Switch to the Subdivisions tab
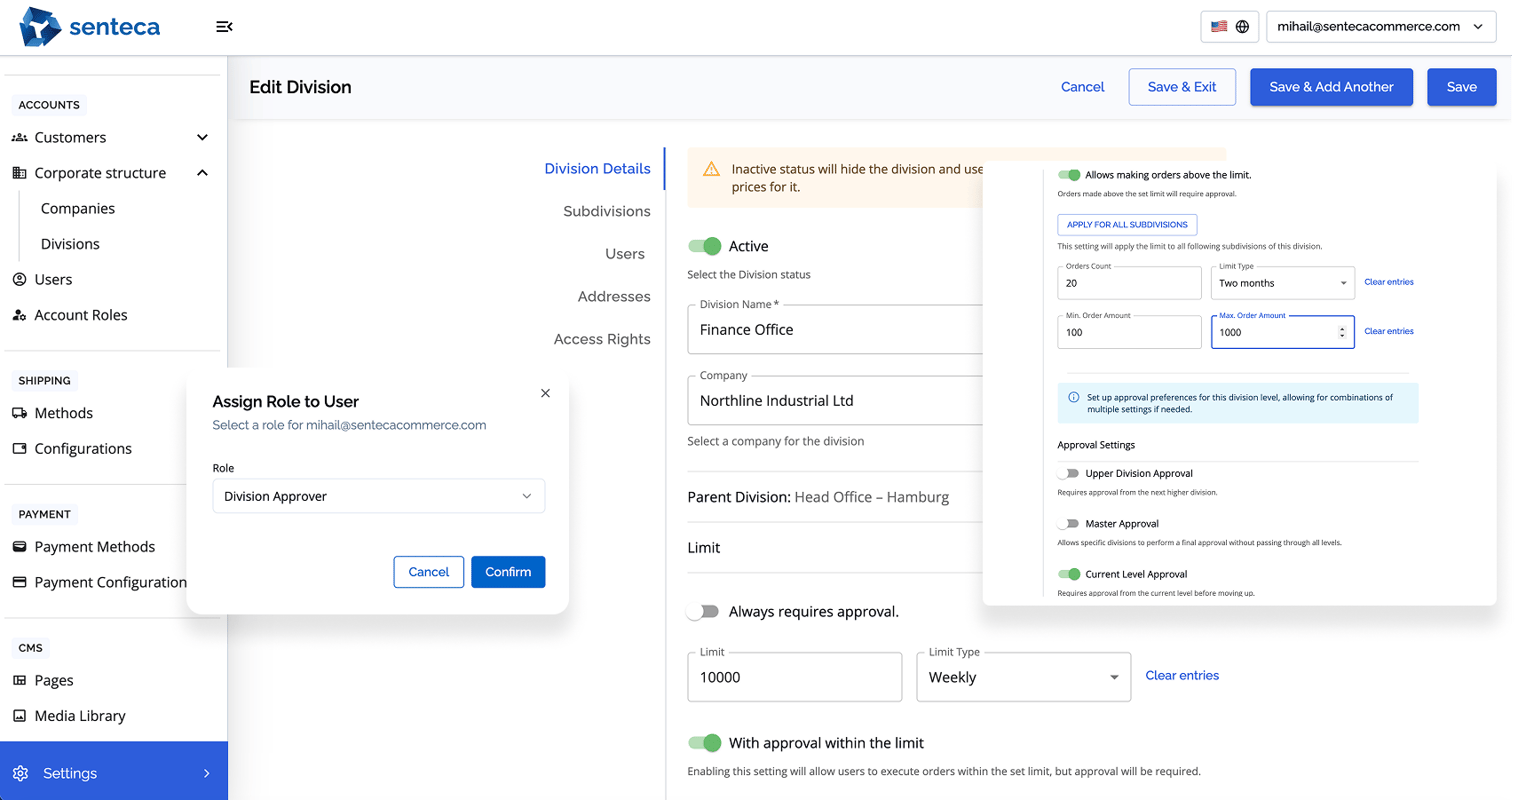 point(606,211)
